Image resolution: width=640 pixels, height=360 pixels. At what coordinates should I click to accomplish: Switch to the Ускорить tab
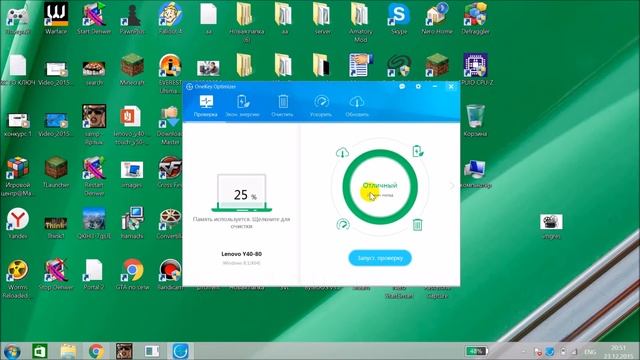(321, 106)
